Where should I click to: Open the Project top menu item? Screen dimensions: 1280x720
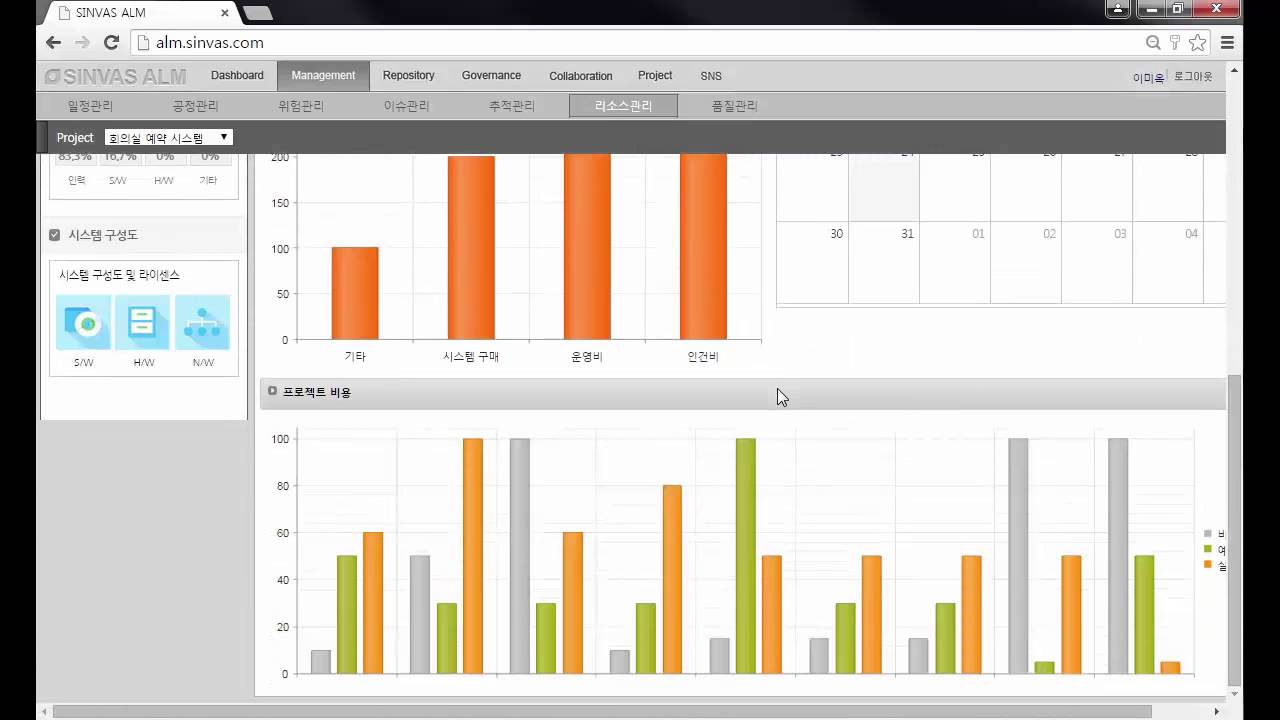click(655, 76)
